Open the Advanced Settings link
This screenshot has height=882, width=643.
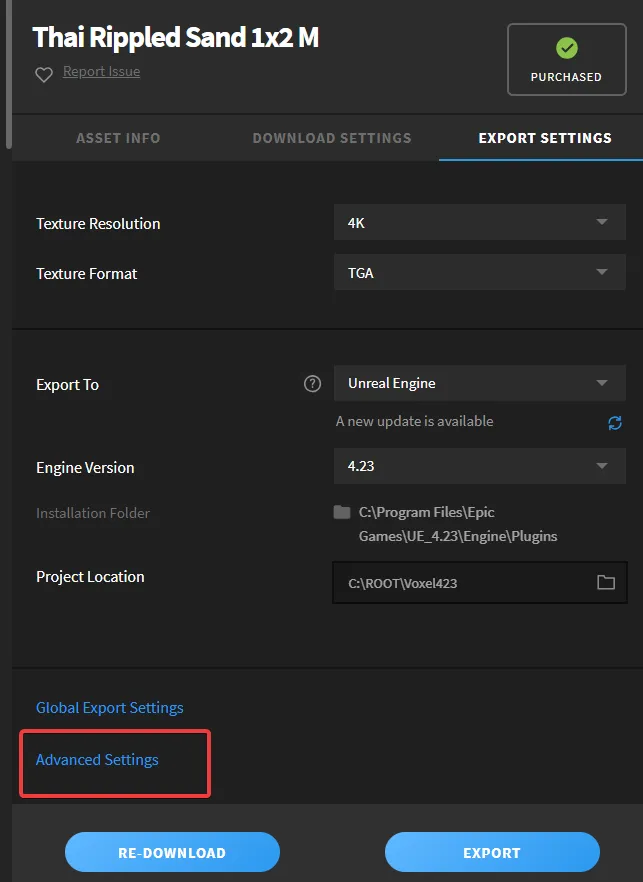(97, 760)
